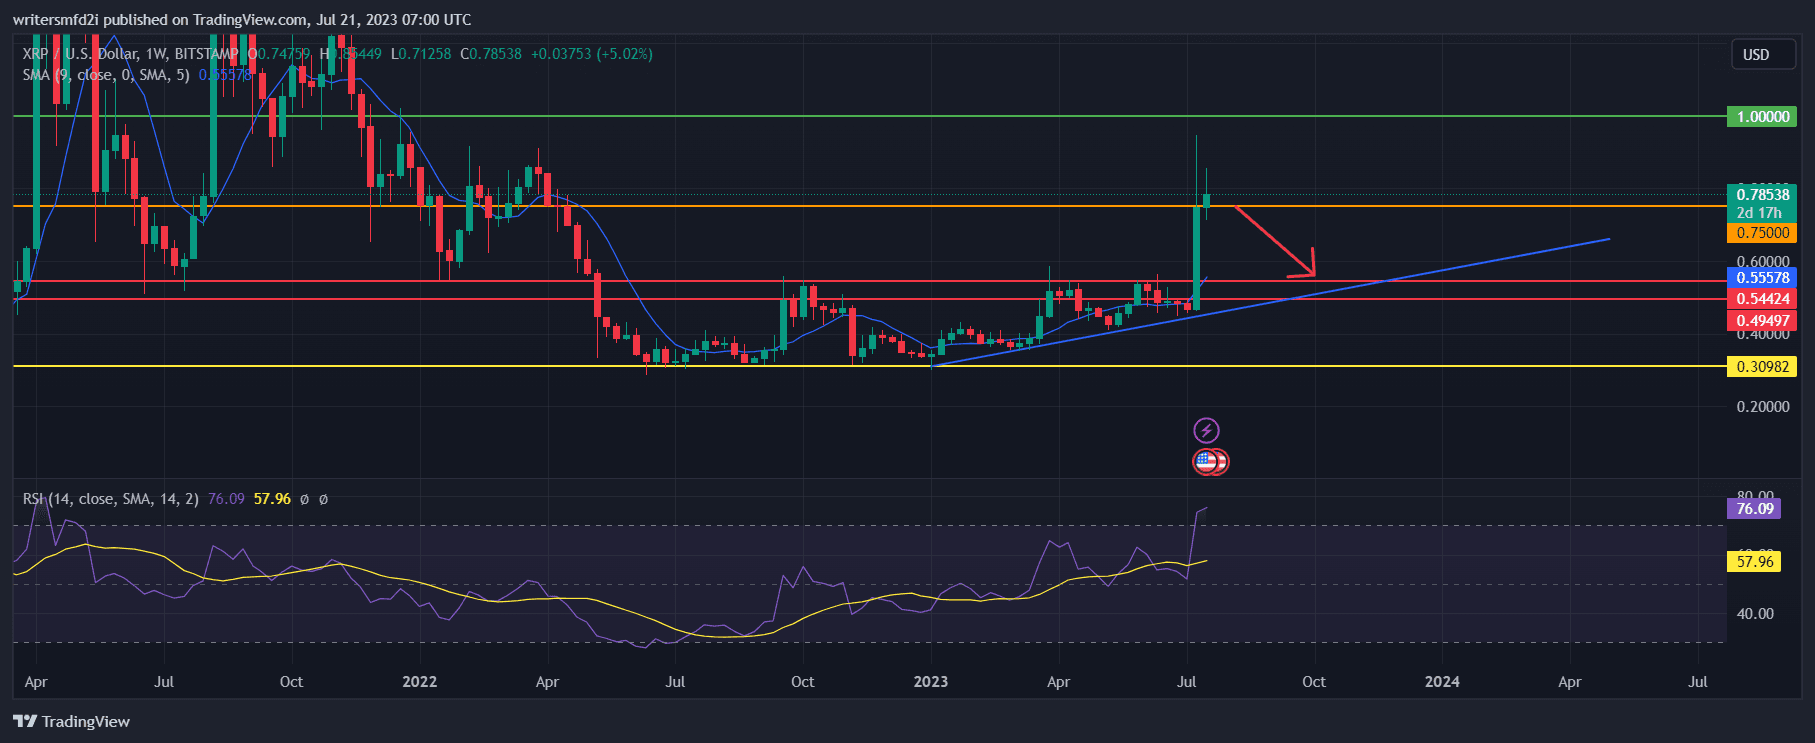The height and width of the screenshot is (743, 1815).
Task: Click the 2023 label on time axis
Action: pyautogui.click(x=930, y=682)
